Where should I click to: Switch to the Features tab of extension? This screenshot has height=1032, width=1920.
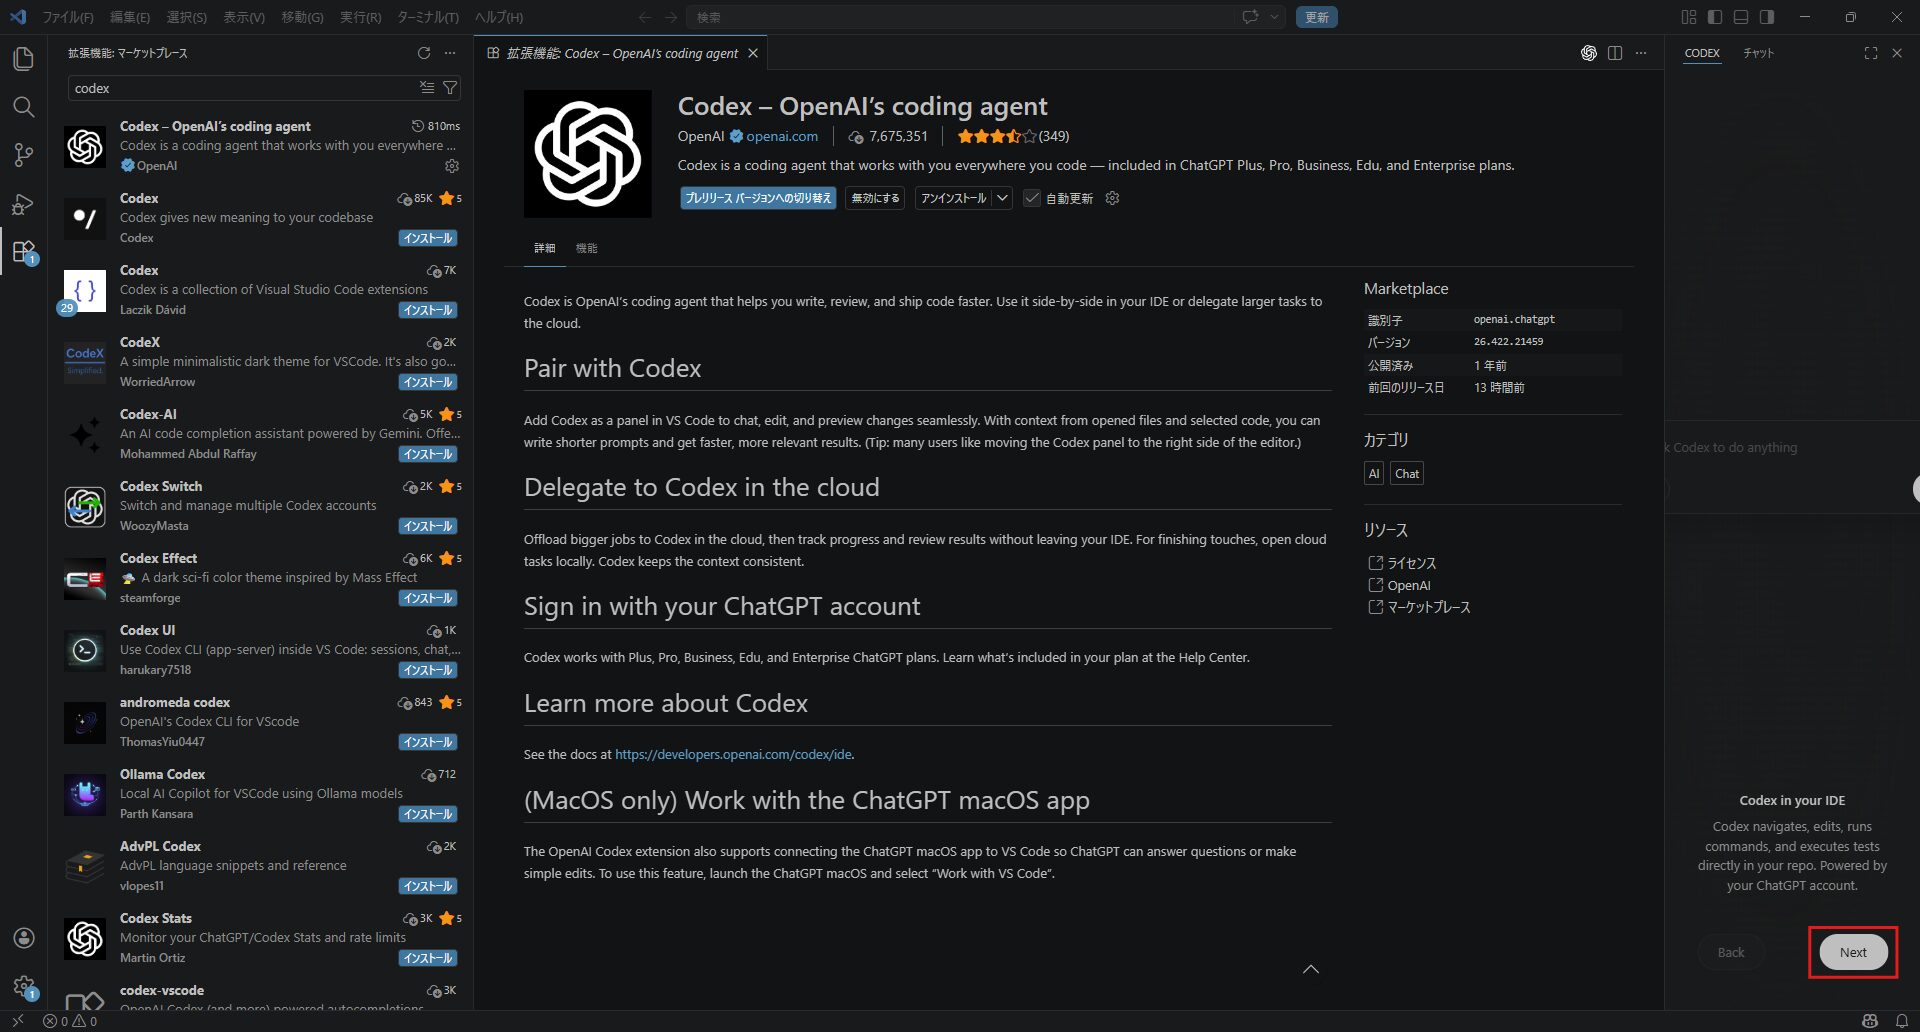coord(586,248)
